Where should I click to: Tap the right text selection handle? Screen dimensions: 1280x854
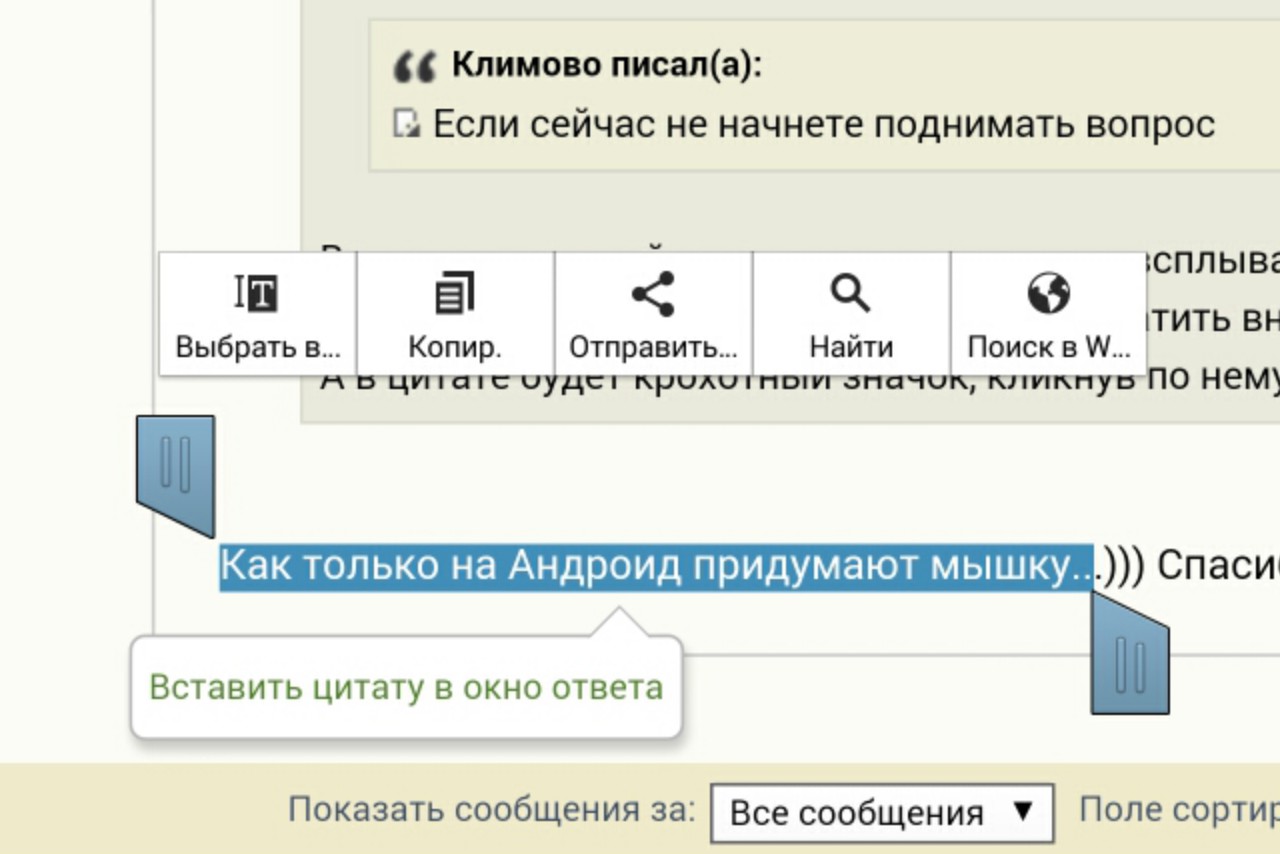(x=1130, y=660)
